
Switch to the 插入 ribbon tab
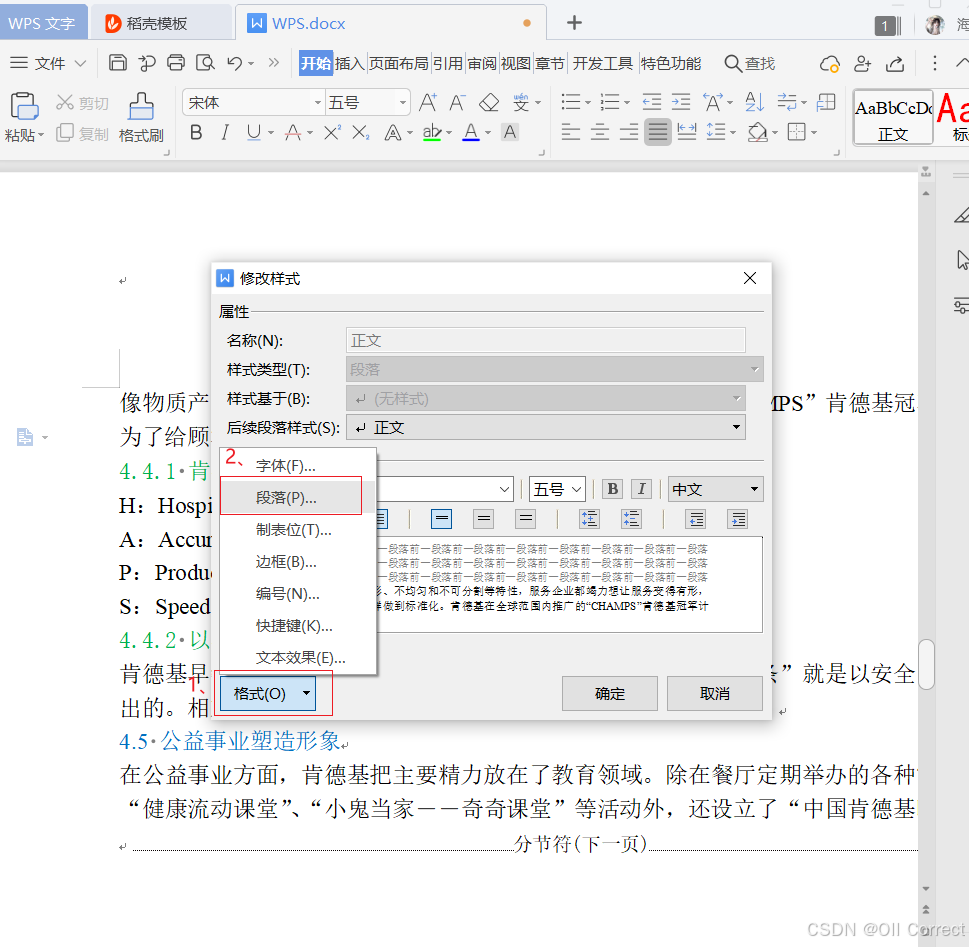coord(350,63)
